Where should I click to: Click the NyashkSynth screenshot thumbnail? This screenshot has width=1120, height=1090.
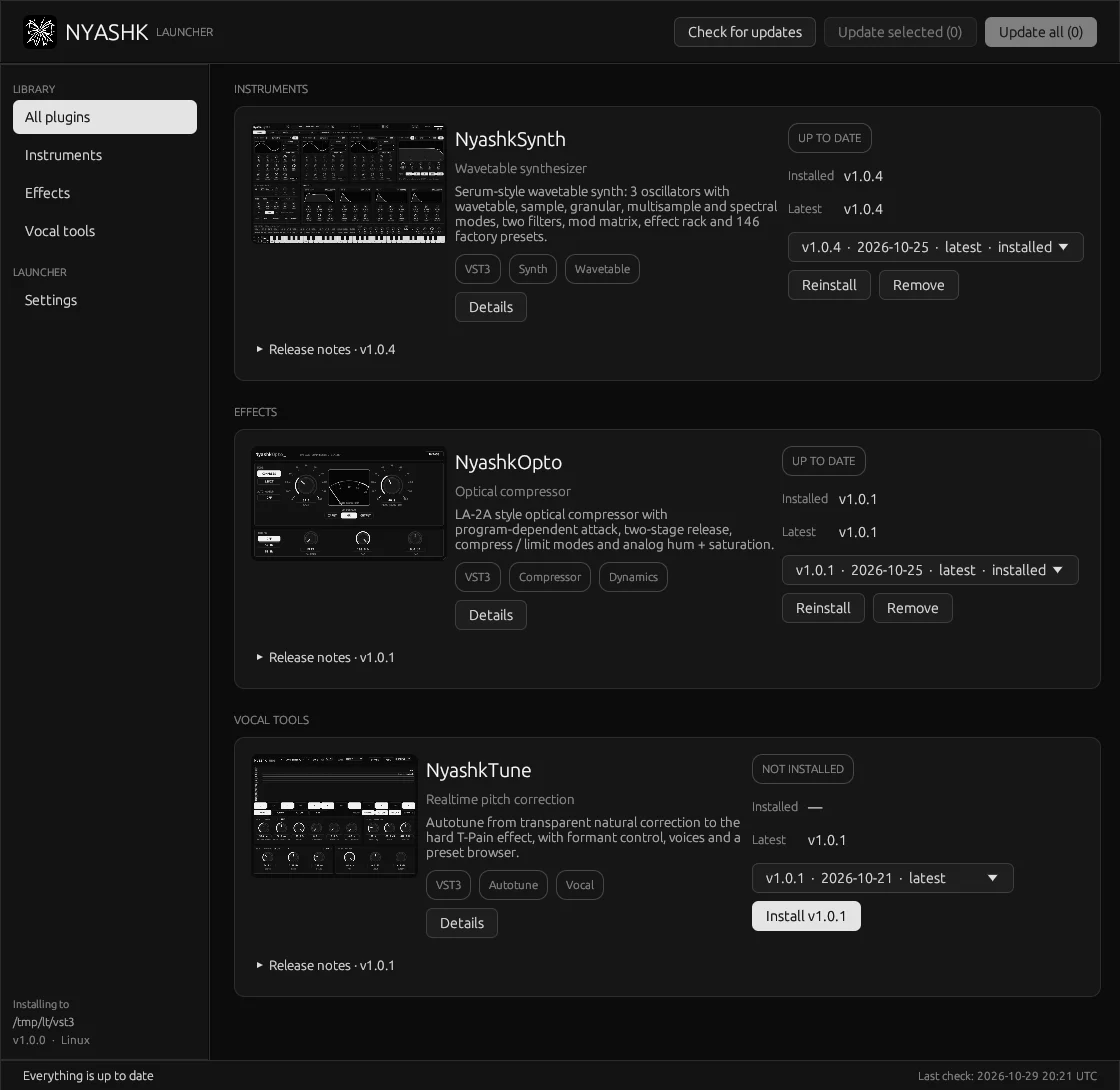tap(349, 184)
